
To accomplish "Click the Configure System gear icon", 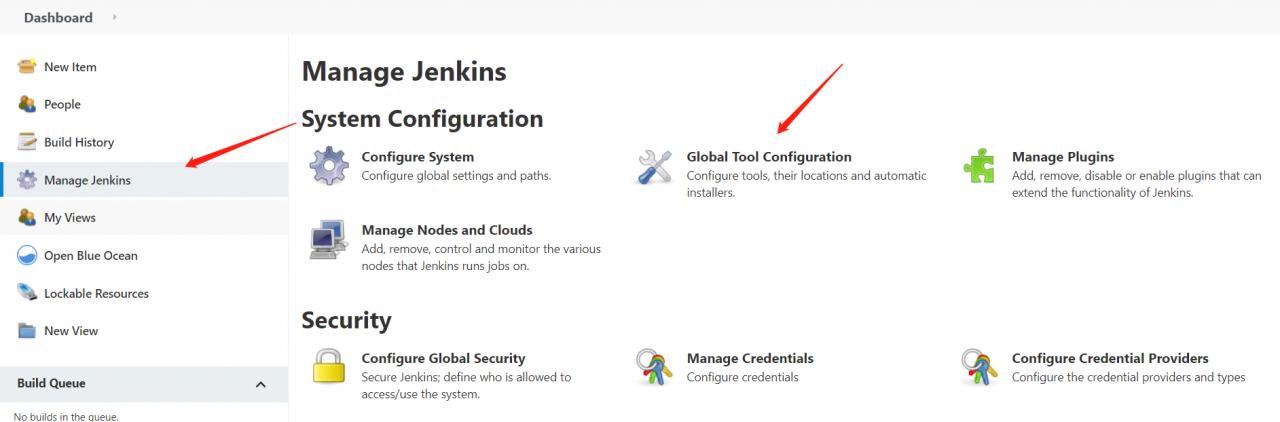I will click(x=328, y=166).
